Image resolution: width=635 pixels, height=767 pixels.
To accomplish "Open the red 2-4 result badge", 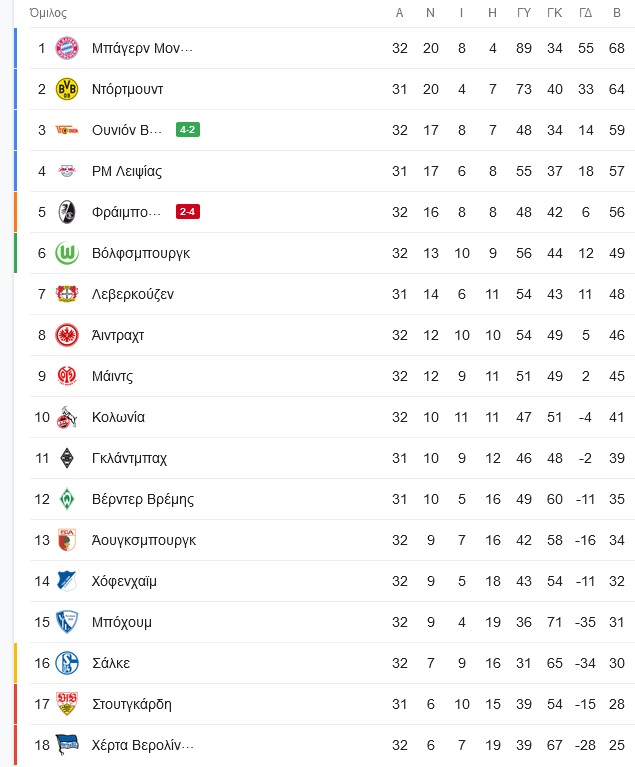I will [188, 212].
